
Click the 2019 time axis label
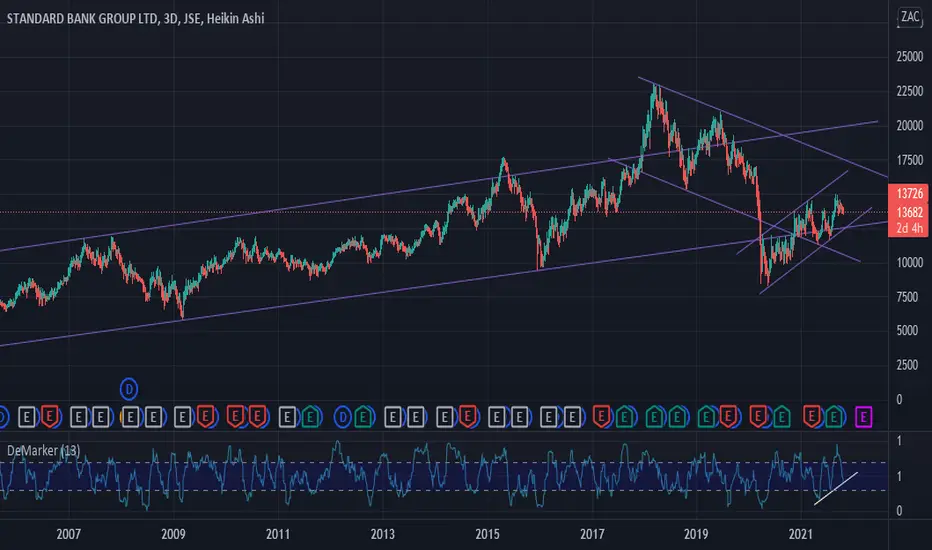[696, 534]
